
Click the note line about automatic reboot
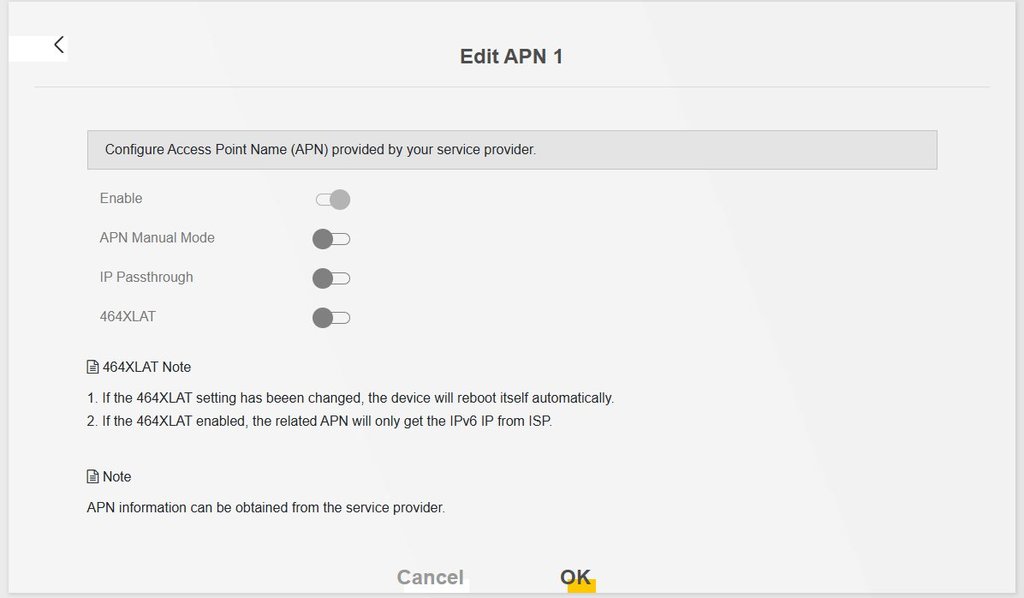(350, 398)
